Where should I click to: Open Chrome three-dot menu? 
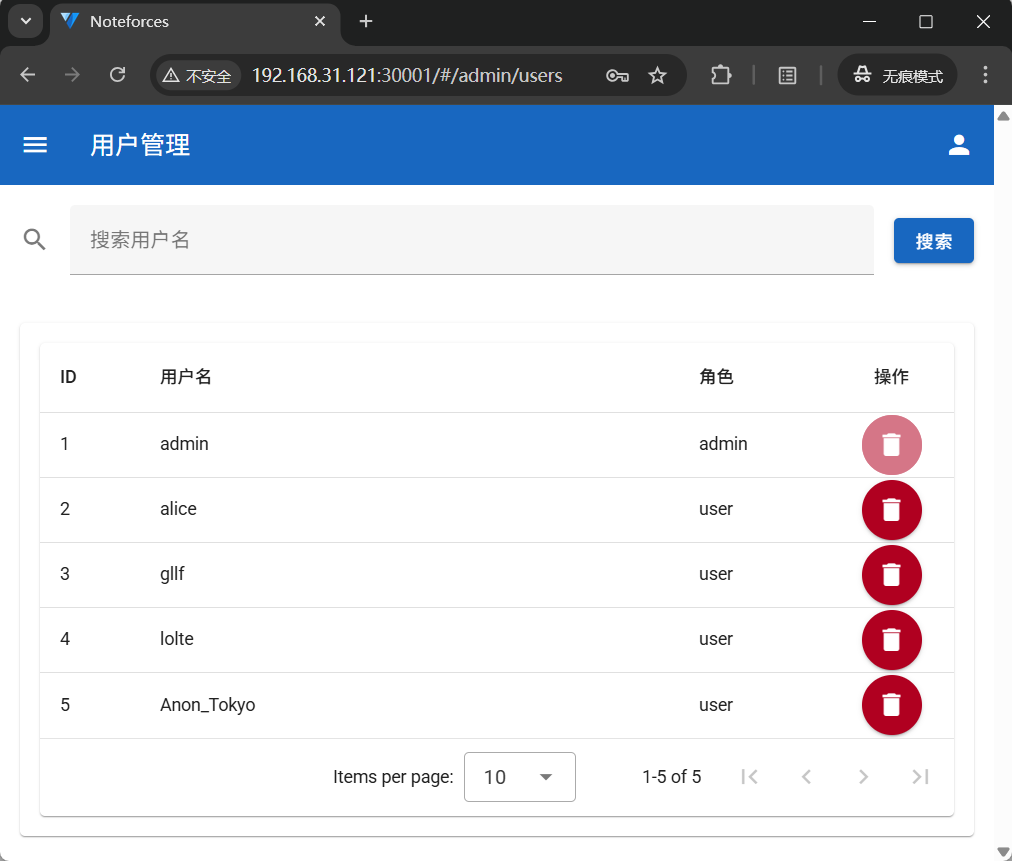point(985,75)
